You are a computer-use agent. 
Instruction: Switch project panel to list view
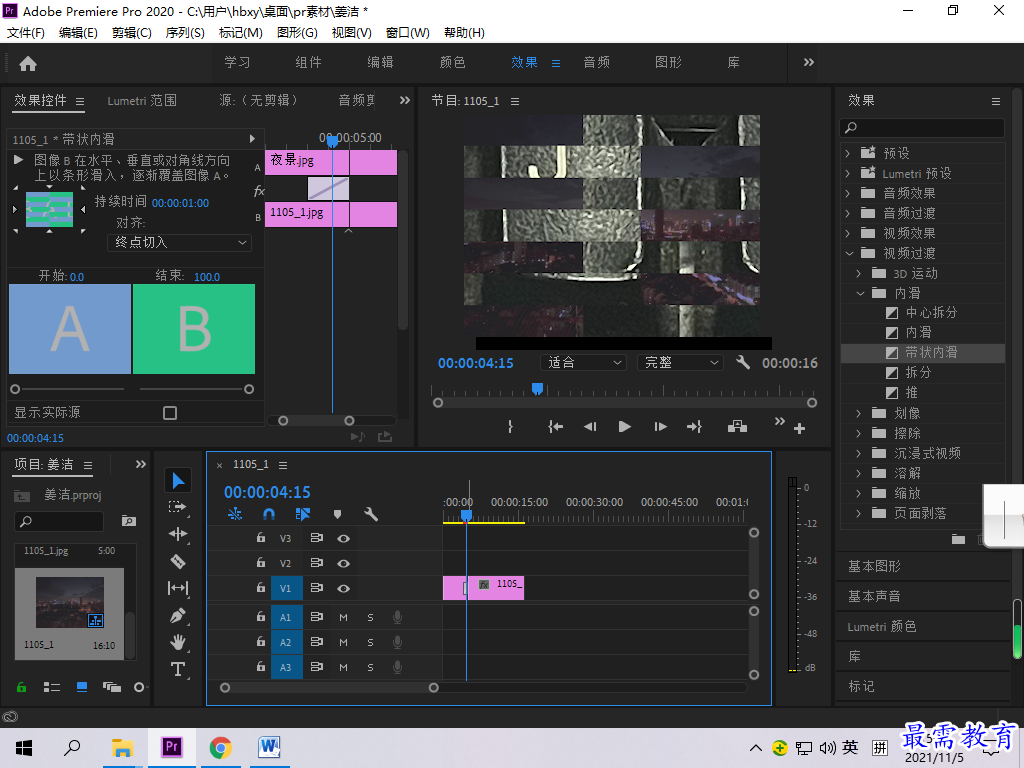coord(52,687)
